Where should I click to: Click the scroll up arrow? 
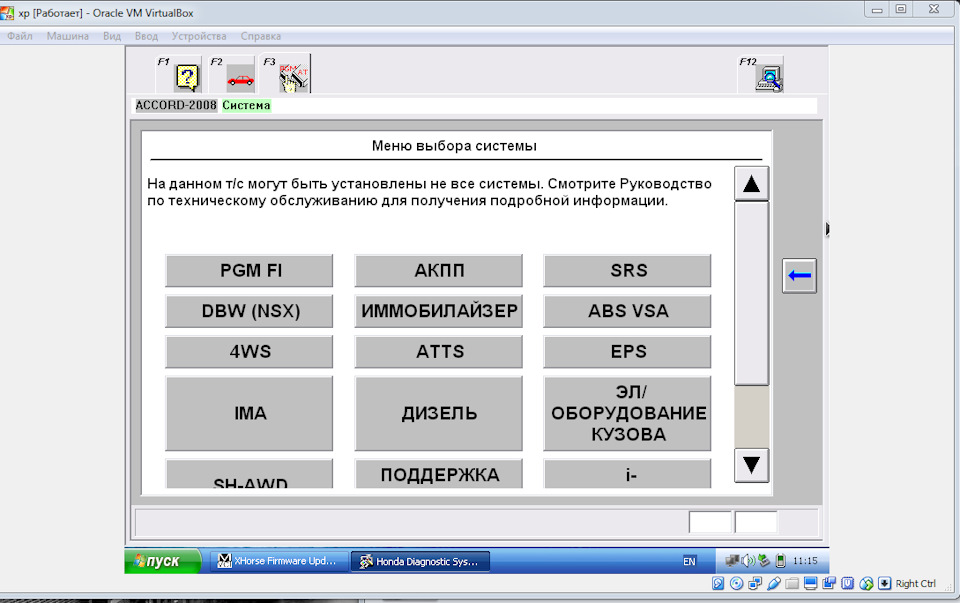(751, 184)
